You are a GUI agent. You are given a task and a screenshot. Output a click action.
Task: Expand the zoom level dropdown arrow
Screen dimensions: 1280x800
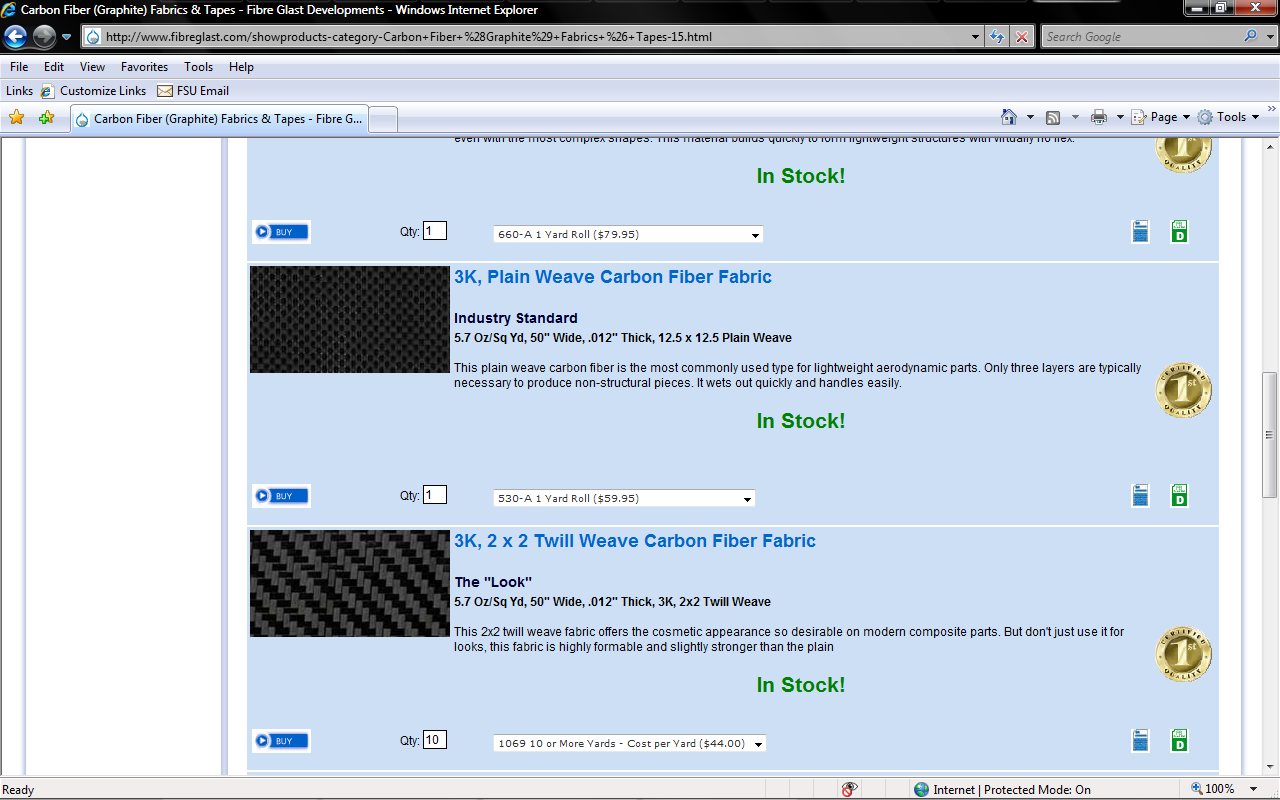pyautogui.click(x=1254, y=789)
